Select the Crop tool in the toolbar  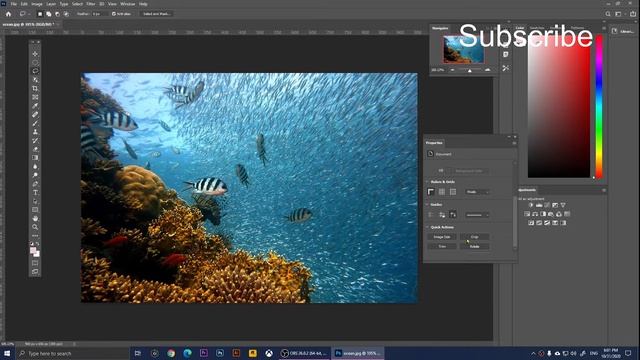coord(35,89)
